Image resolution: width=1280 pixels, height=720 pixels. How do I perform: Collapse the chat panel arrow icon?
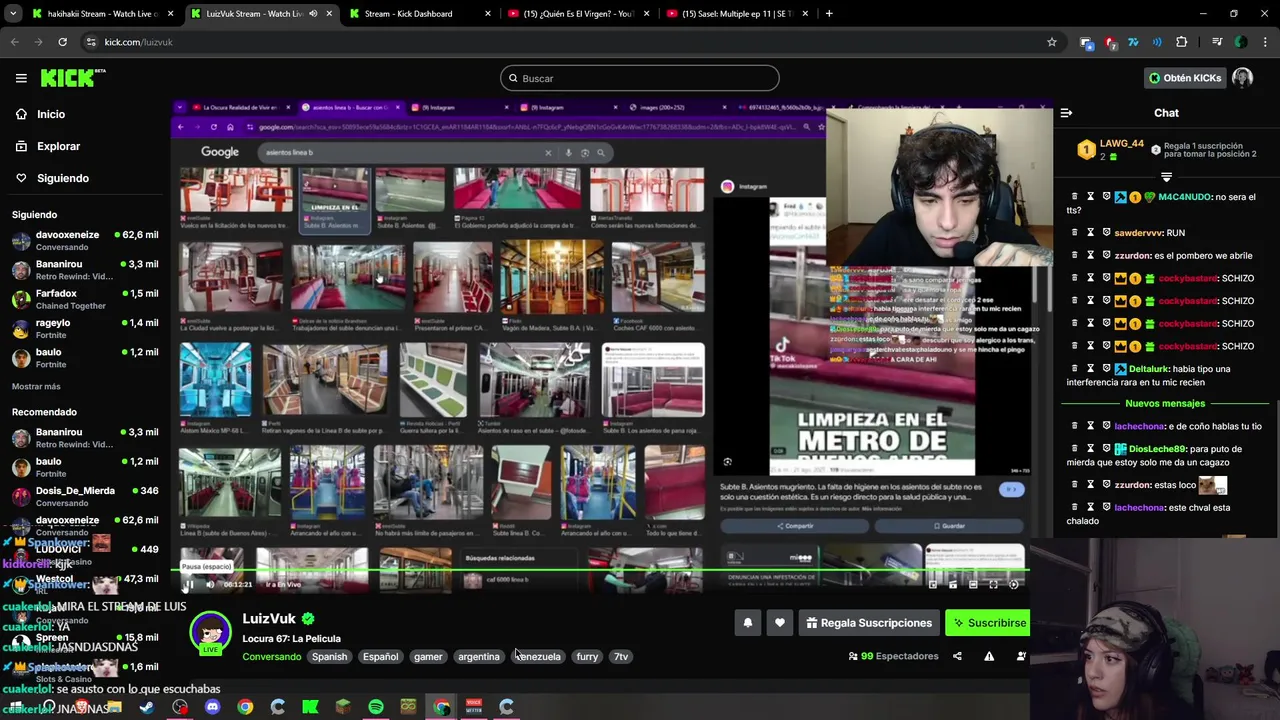pos(1066,113)
